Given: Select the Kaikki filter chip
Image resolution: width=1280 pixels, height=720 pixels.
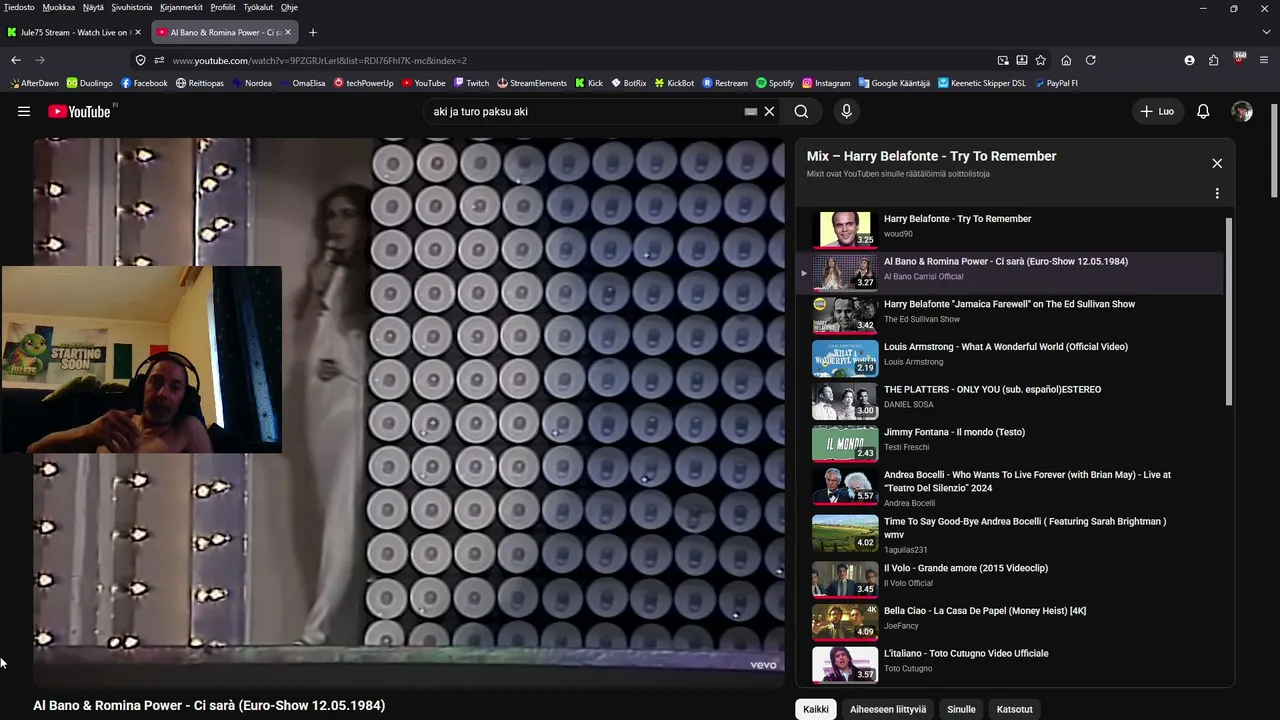Looking at the screenshot, I should tap(816, 709).
